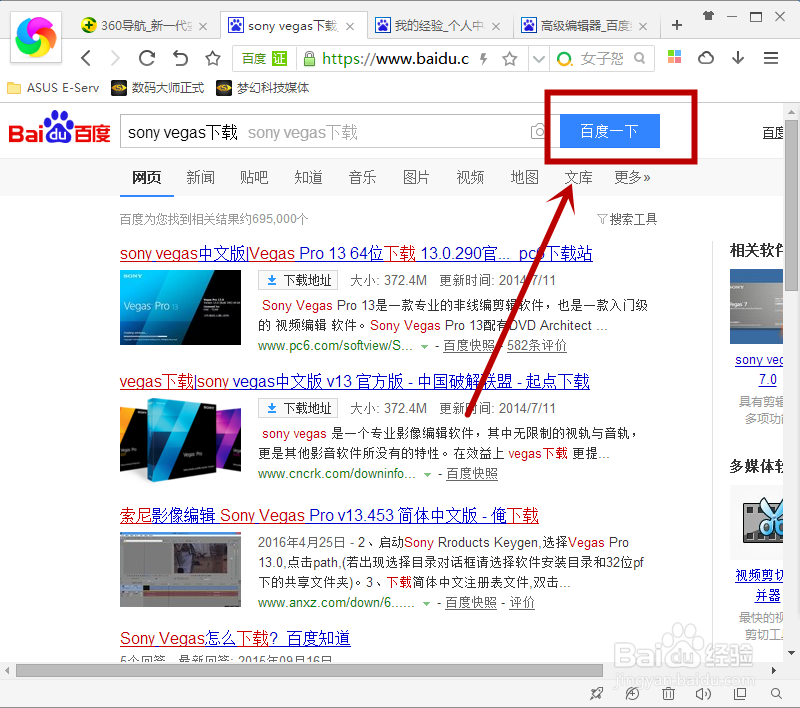Screen dimensions: 800x708
Task: Open the skin shirt icon in title bar
Action: (708, 16)
